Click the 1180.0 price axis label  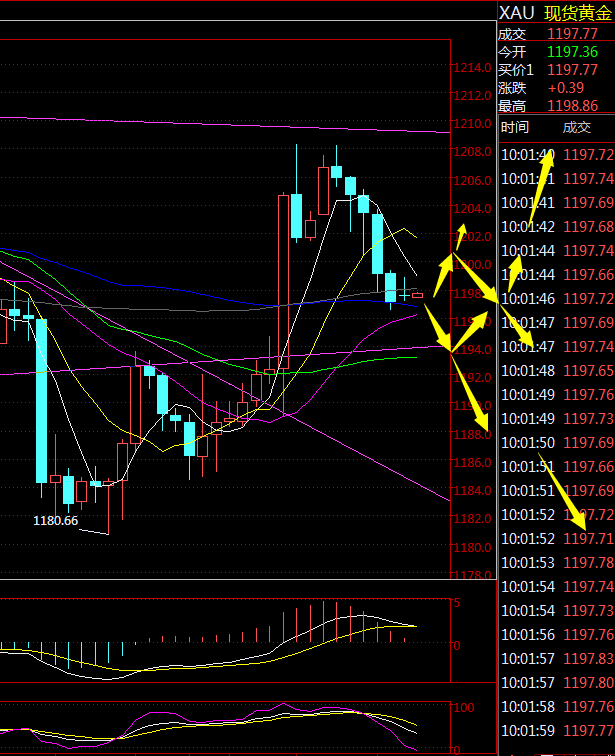pyautogui.click(x=472, y=547)
